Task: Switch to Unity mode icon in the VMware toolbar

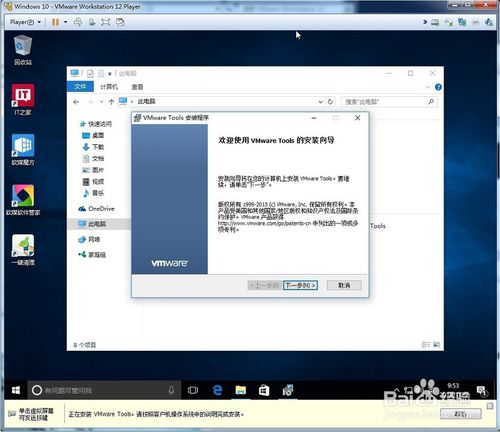Action: [120, 22]
